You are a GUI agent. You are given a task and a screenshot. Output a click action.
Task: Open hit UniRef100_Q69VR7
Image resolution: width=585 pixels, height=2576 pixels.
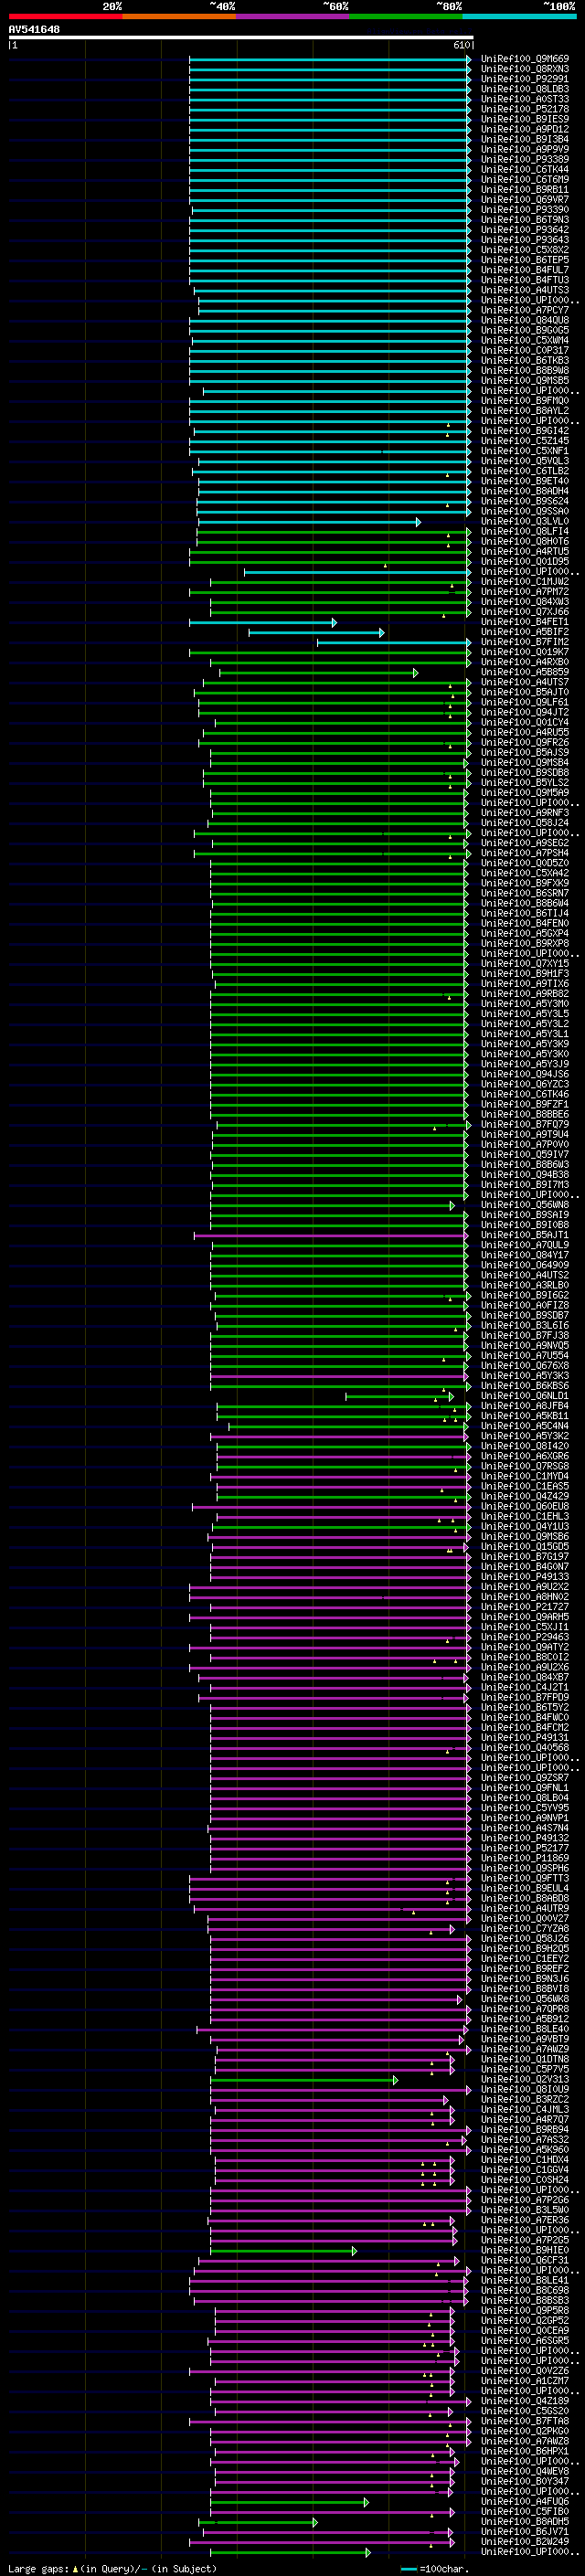coord(525,199)
